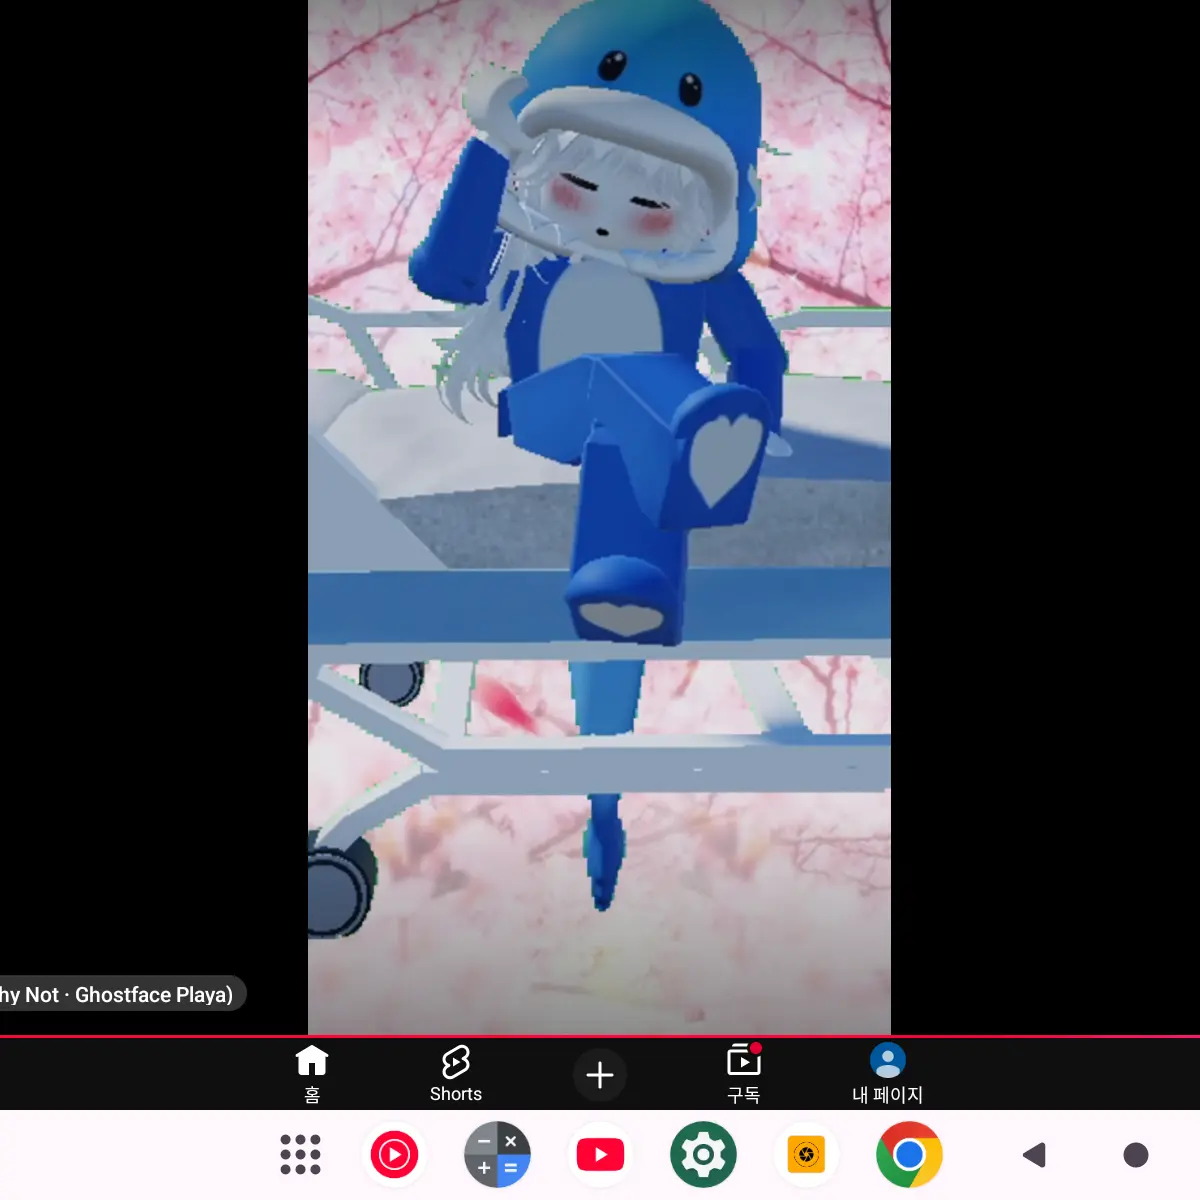1200x1200 pixels.
Task: Tap the Subscriptions icon with red badge
Action: pyautogui.click(x=743, y=1060)
